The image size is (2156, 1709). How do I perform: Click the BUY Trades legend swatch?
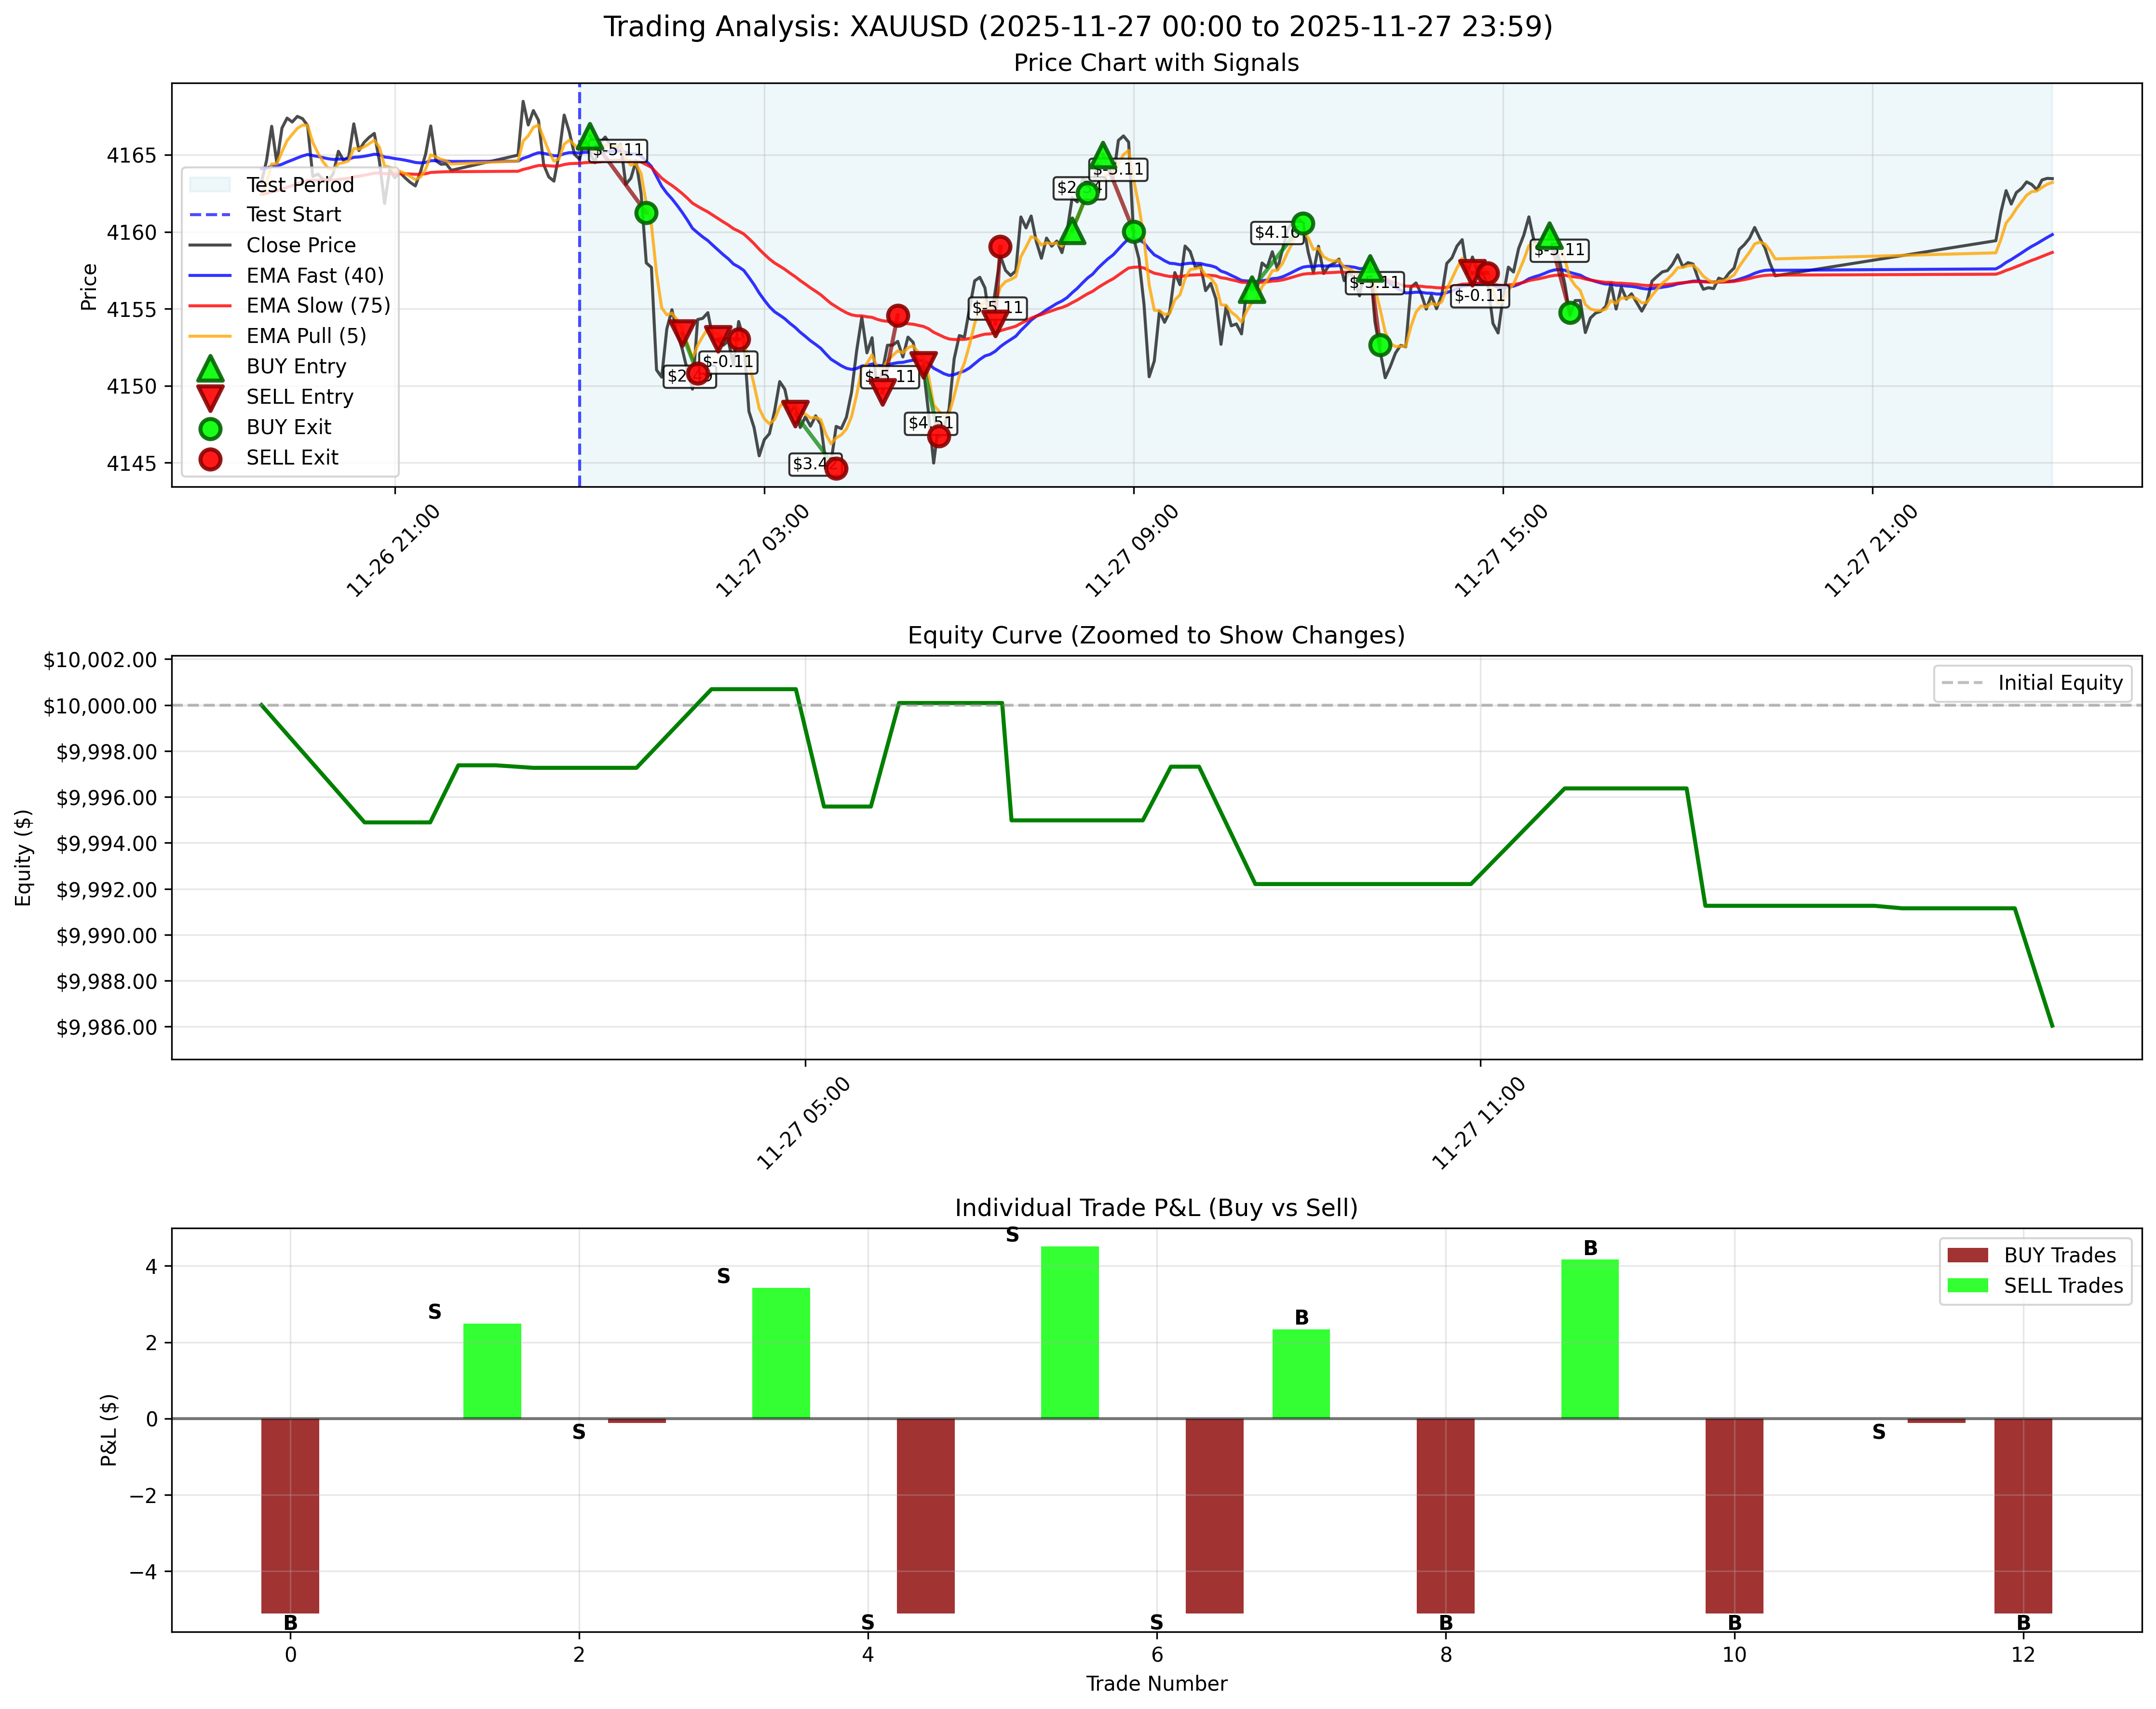tap(1968, 1254)
